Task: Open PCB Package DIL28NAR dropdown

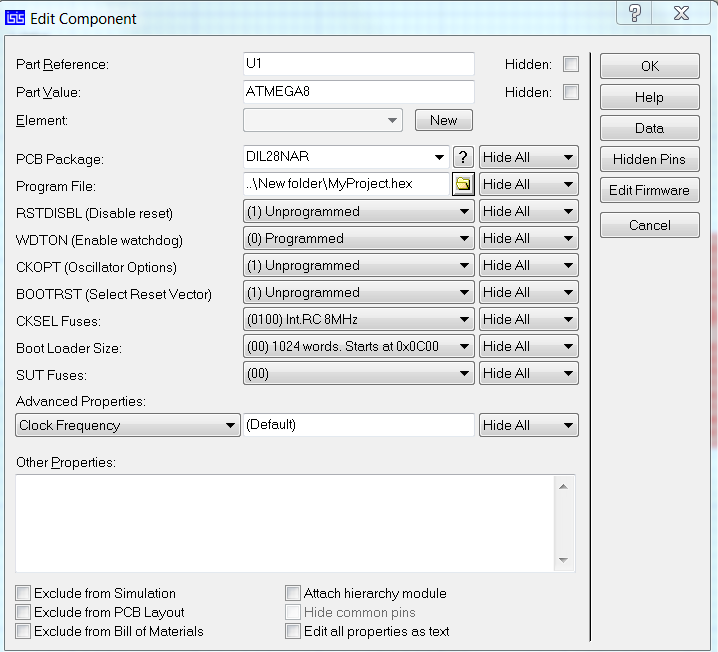Action: click(346, 157)
